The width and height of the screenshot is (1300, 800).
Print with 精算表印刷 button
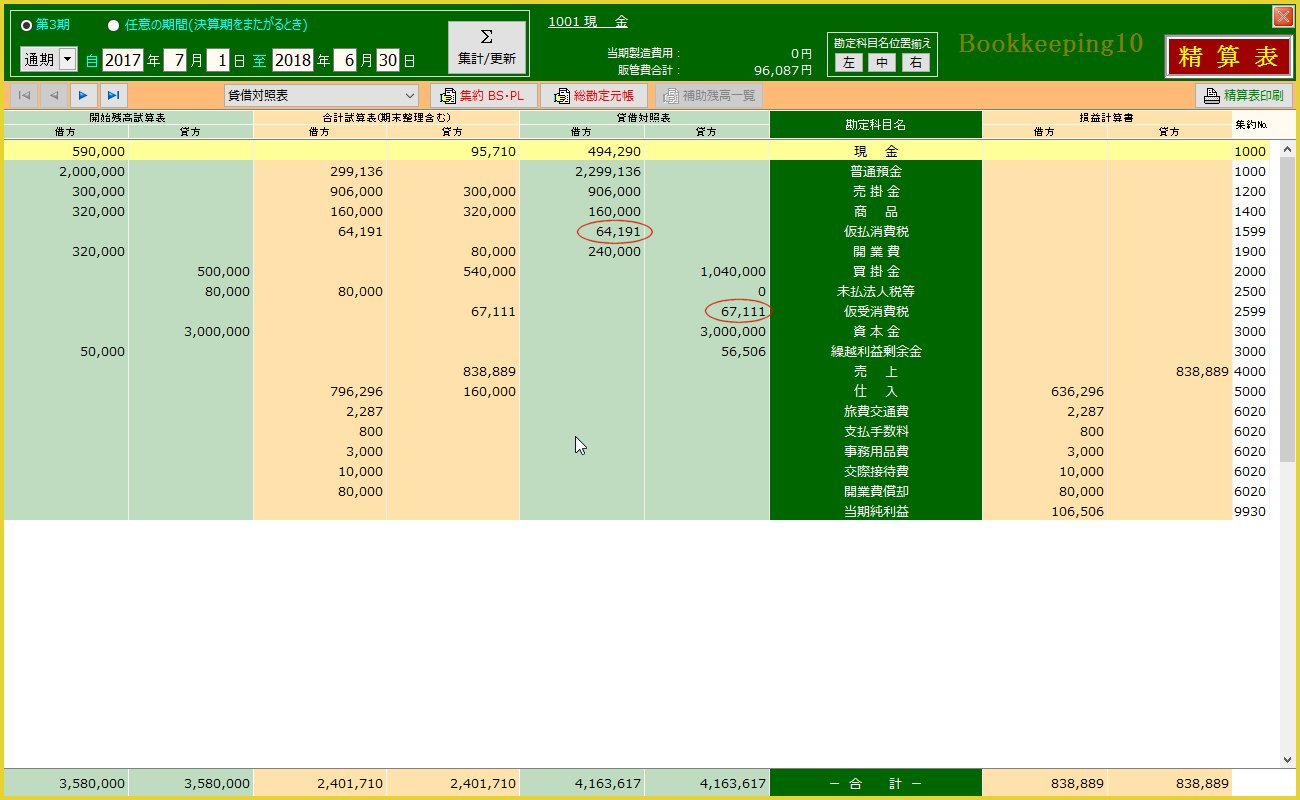click(1244, 96)
